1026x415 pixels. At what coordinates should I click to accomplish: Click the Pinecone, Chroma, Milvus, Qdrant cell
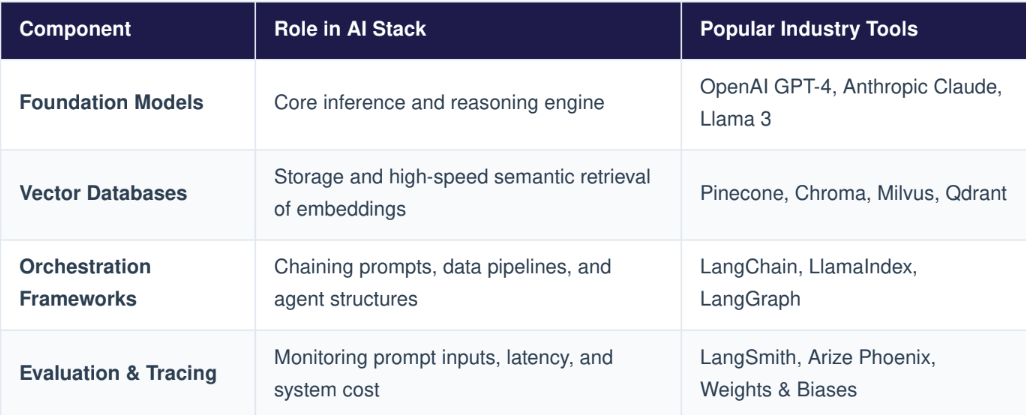(853, 194)
